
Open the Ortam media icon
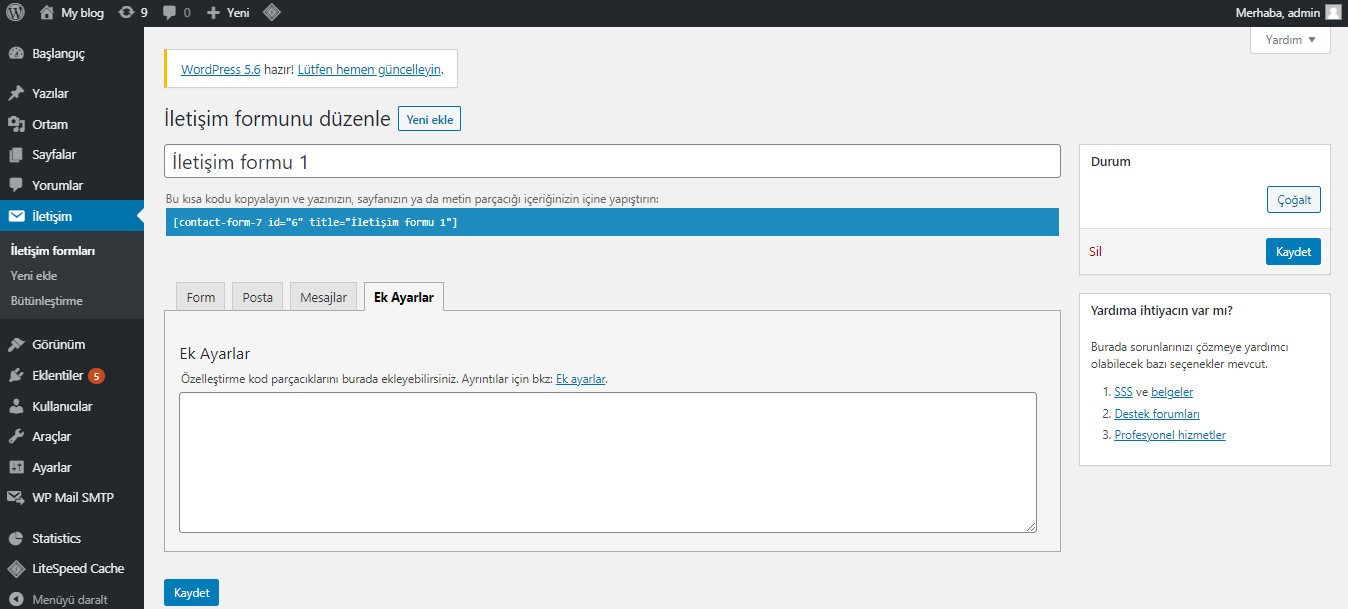[x=16, y=124]
